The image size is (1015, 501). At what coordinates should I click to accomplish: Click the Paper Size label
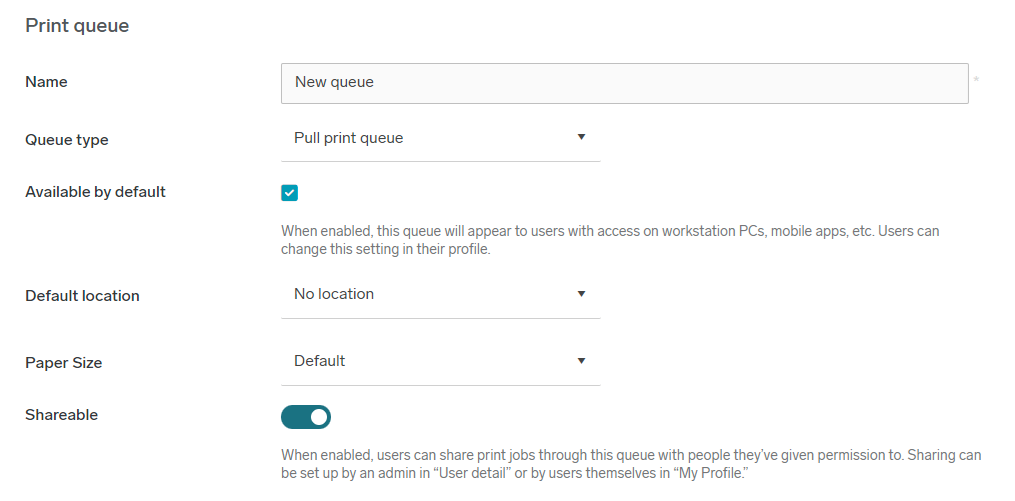[x=63, y=363]
